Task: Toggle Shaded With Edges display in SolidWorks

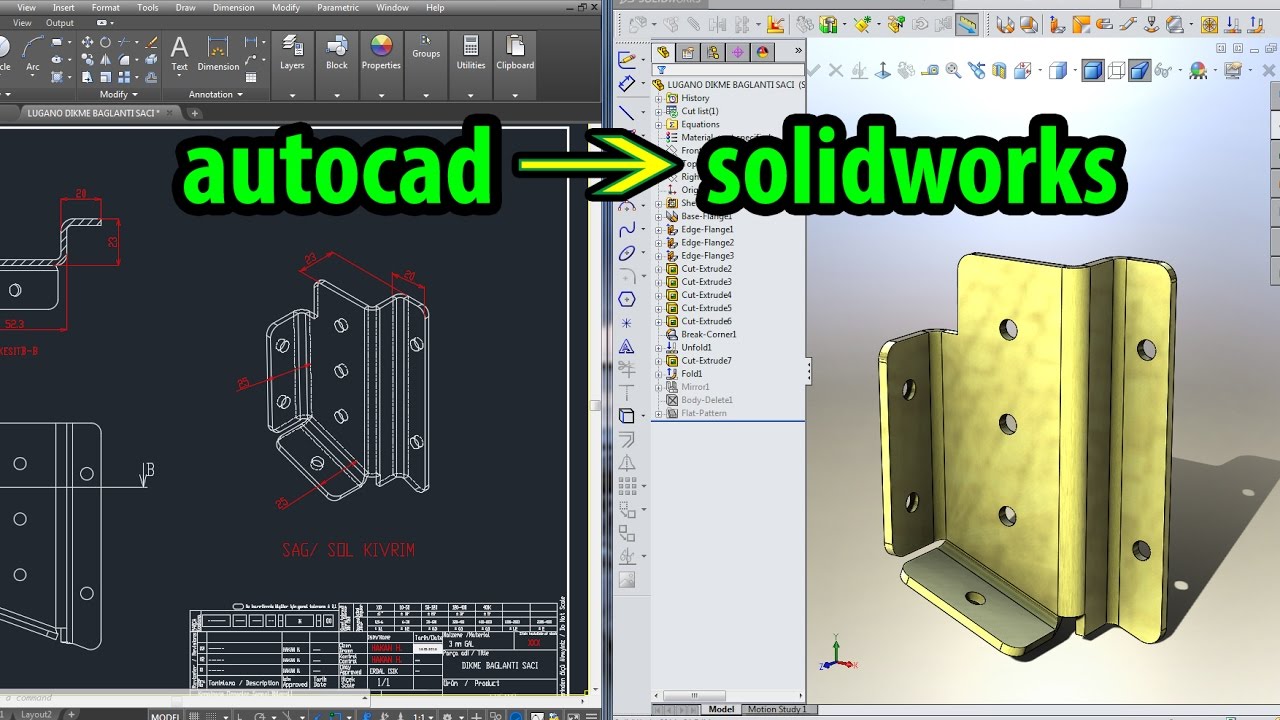Action: tap(1093, 70)
